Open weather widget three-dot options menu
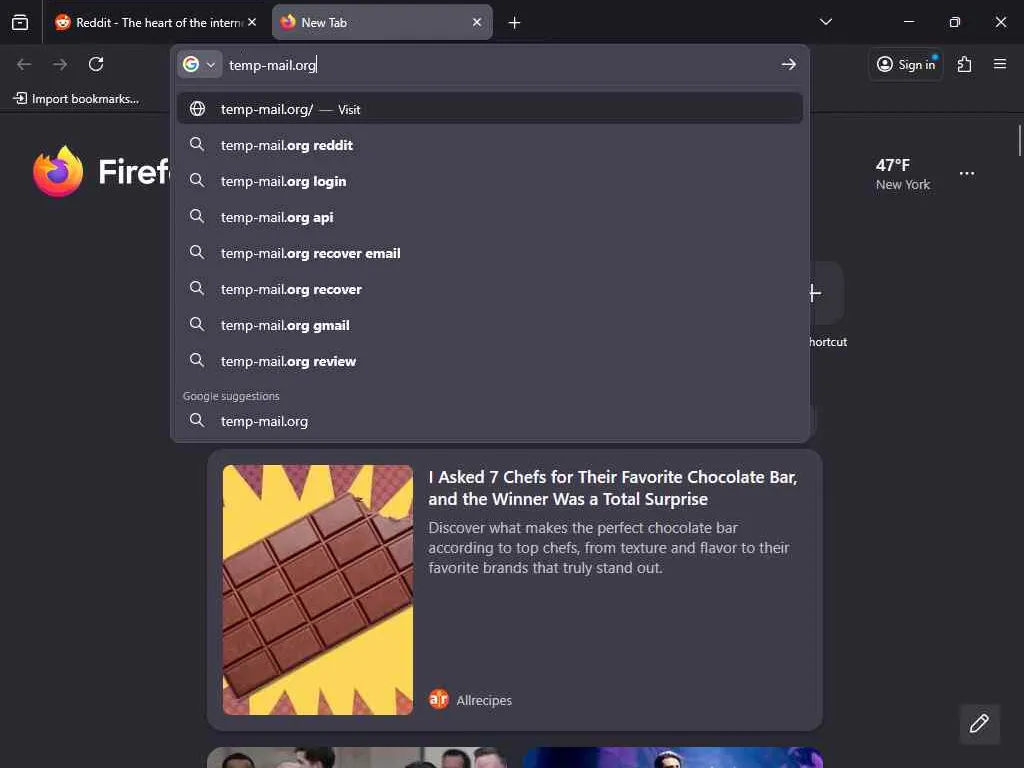 (967, 174)
